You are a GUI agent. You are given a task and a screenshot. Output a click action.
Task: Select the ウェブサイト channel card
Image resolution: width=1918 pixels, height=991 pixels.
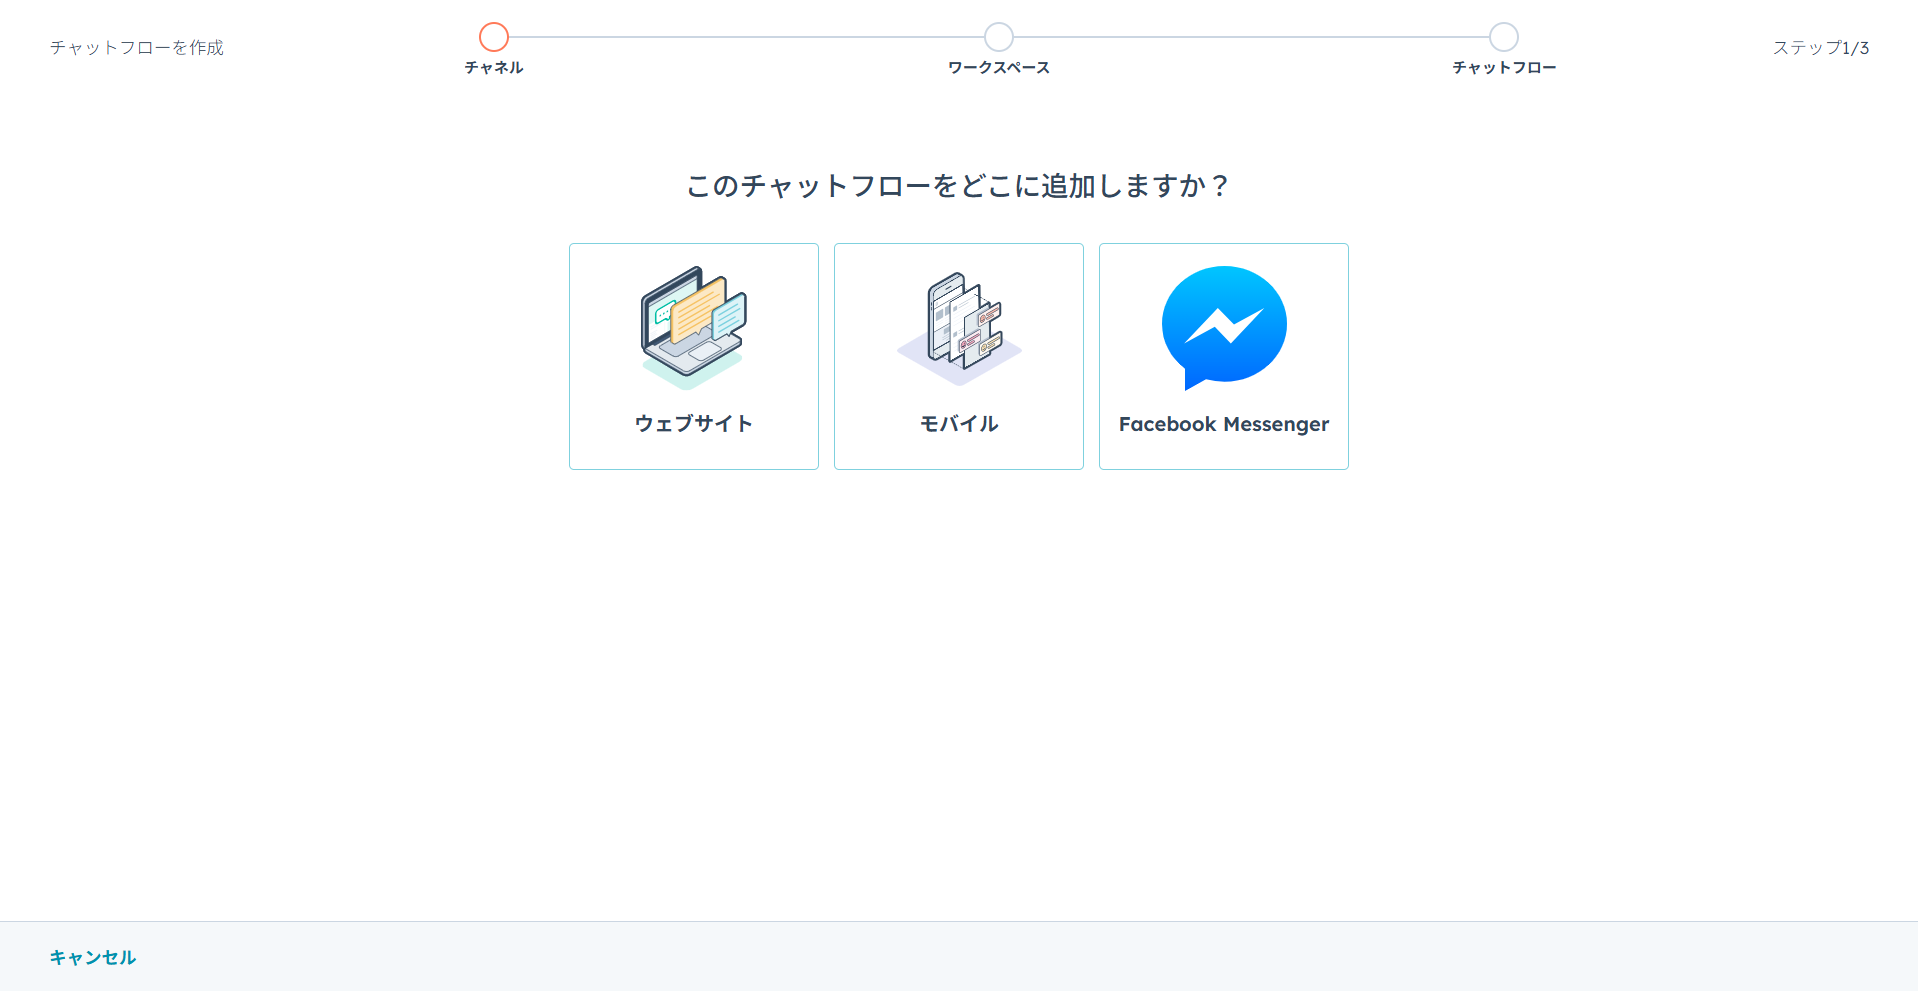tap(693, 356)
